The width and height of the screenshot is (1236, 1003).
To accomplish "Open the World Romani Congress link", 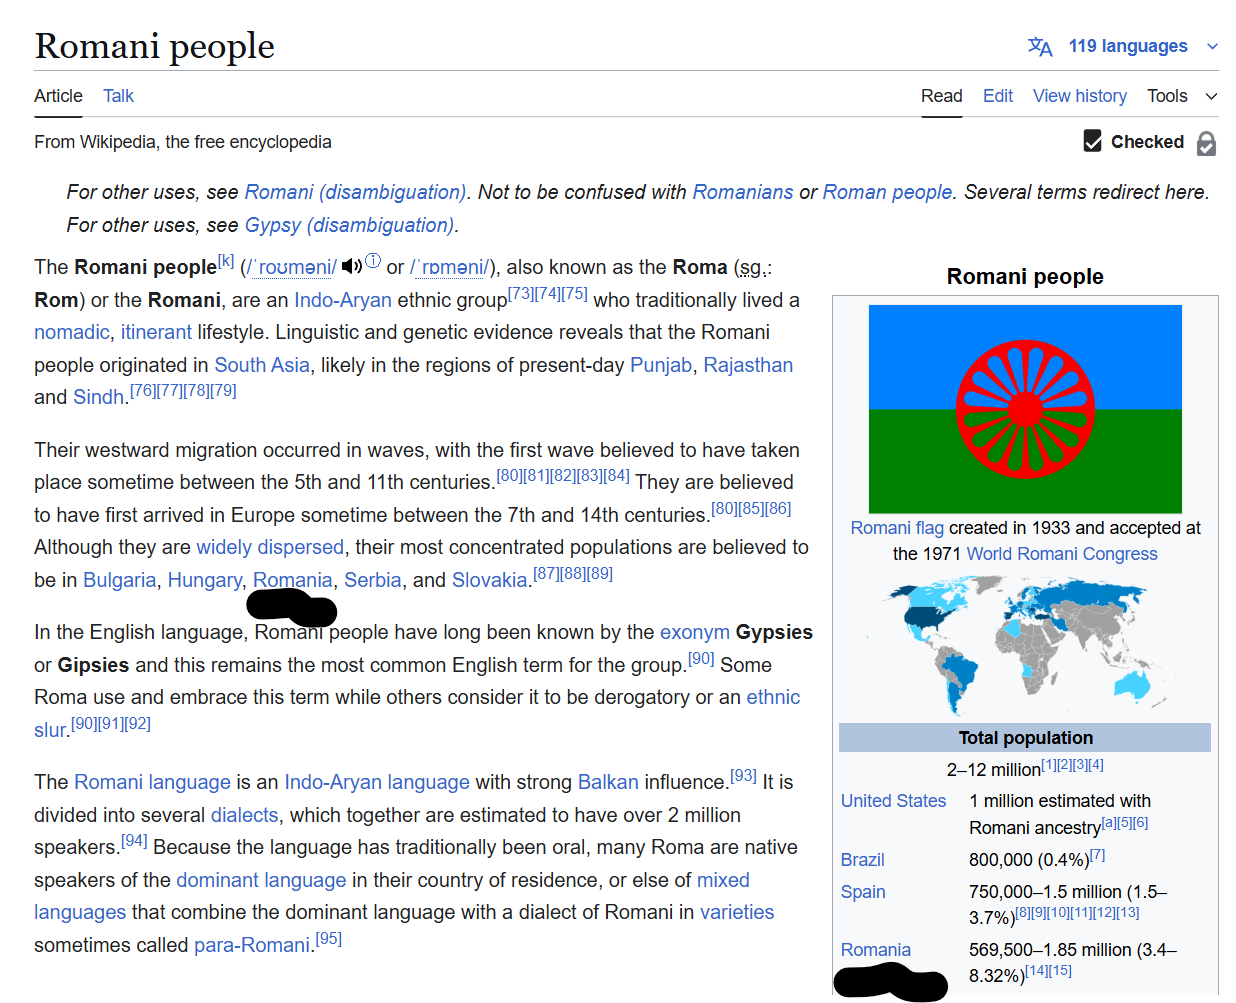I will [x=1062, y=554].
